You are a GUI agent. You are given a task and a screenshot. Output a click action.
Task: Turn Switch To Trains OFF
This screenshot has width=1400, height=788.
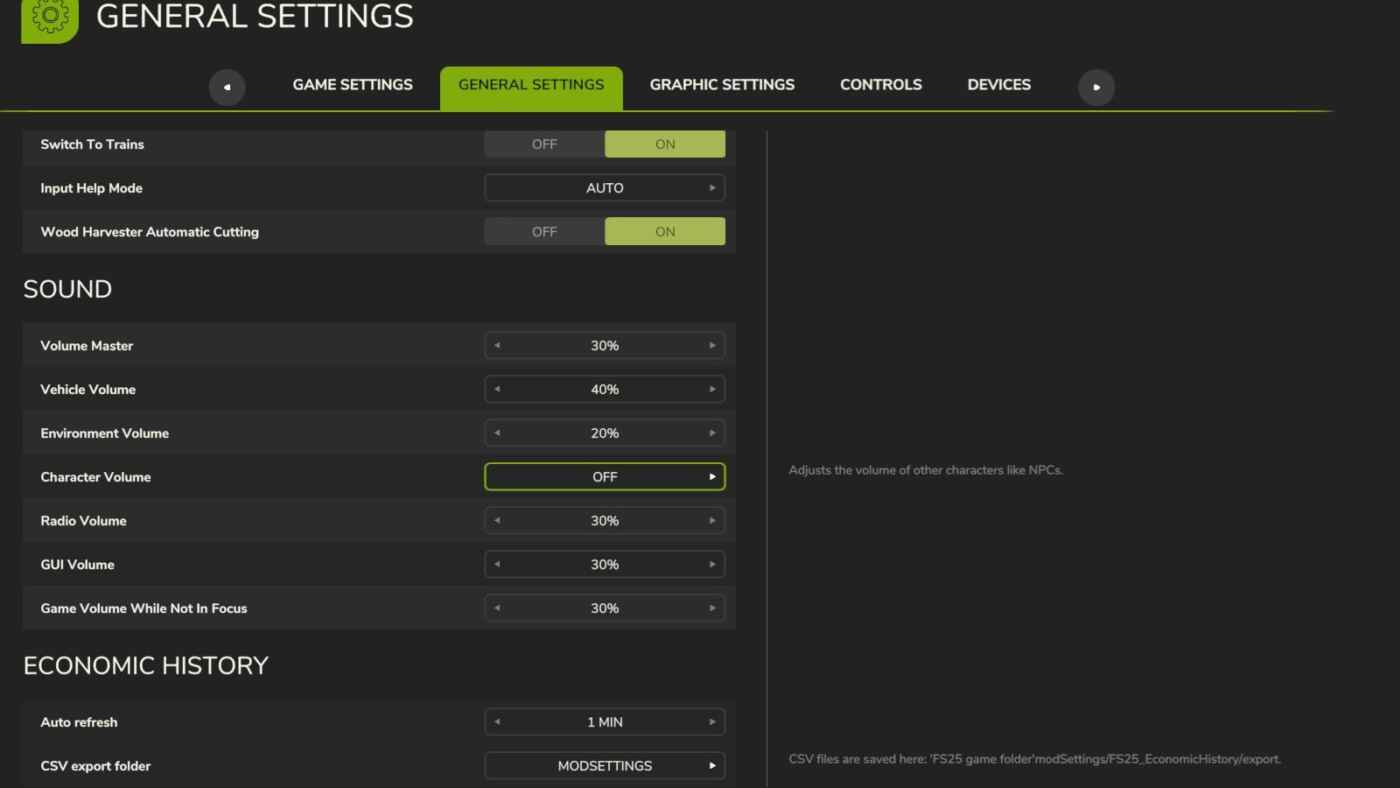pyautogui.click(x=544, y=144)
